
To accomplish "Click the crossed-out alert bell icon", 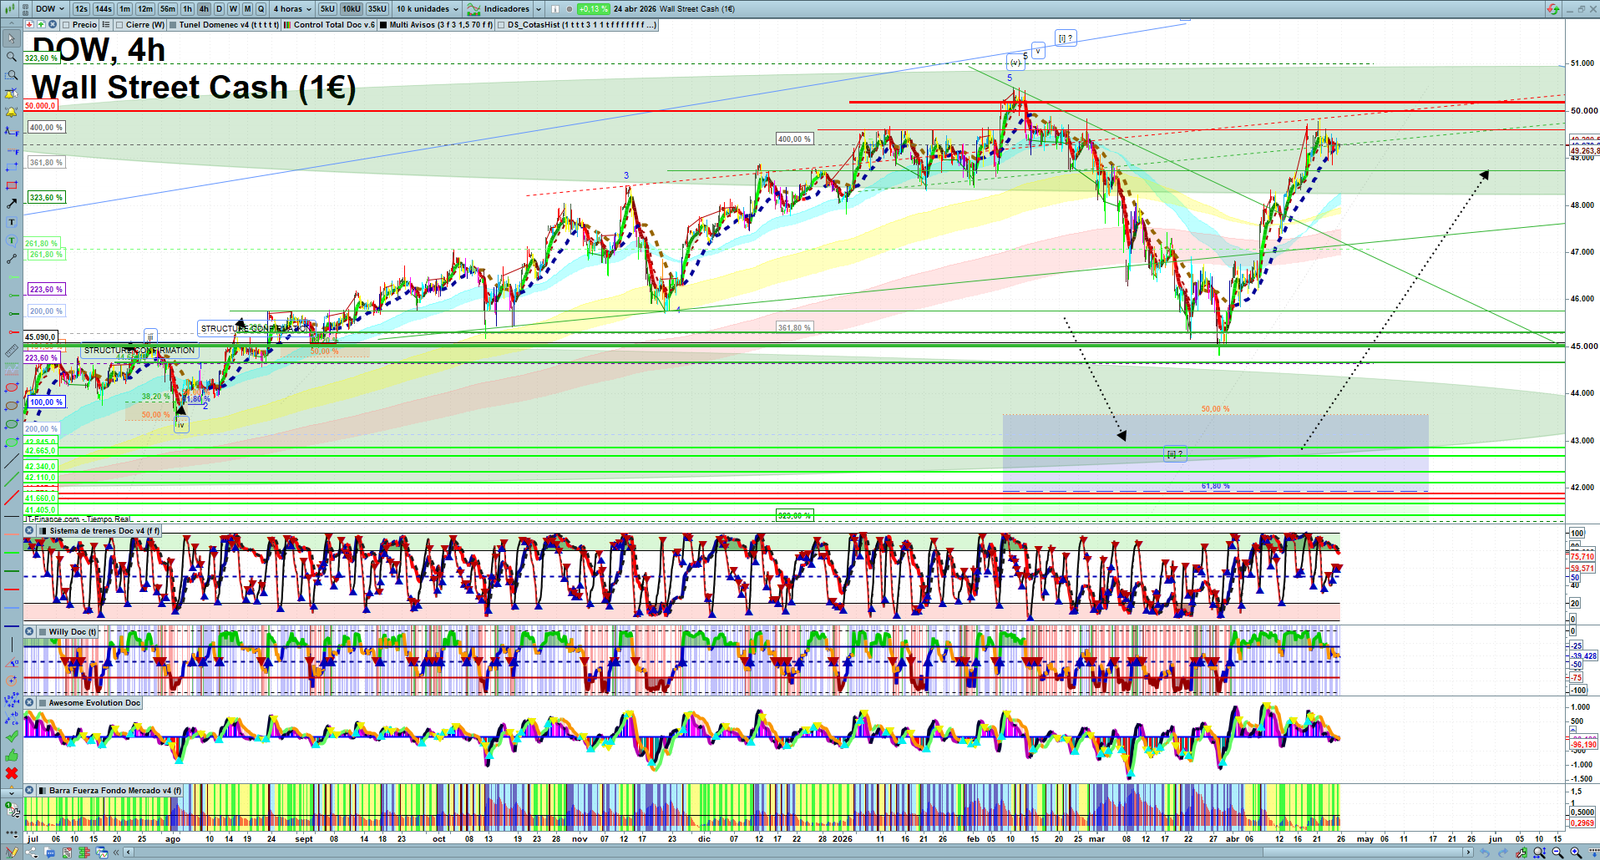I will (11, 94).
